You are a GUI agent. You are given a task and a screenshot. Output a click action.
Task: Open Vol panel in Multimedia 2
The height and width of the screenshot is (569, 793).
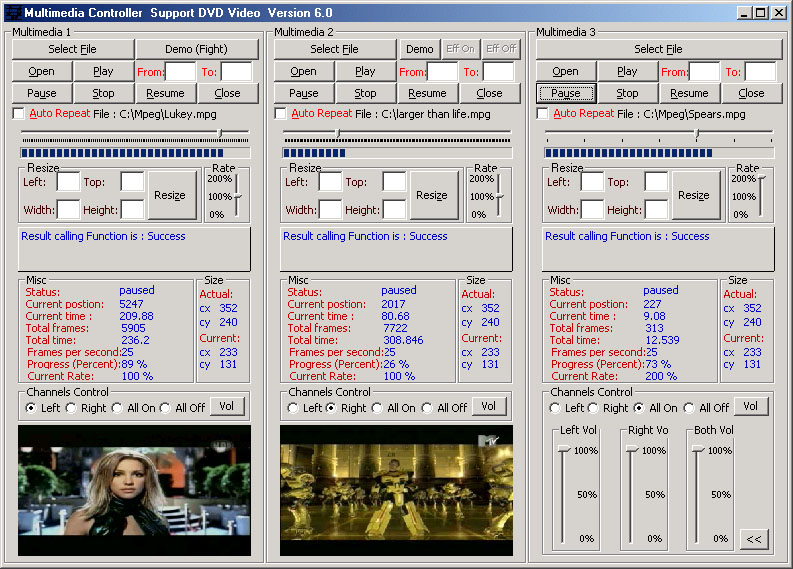coord(489,406)
